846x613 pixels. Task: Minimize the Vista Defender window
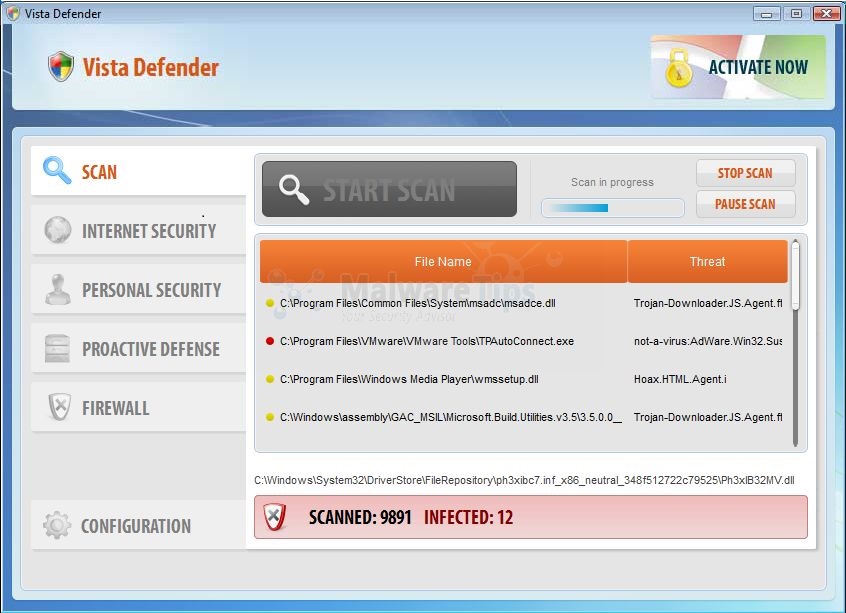(766, 13)
